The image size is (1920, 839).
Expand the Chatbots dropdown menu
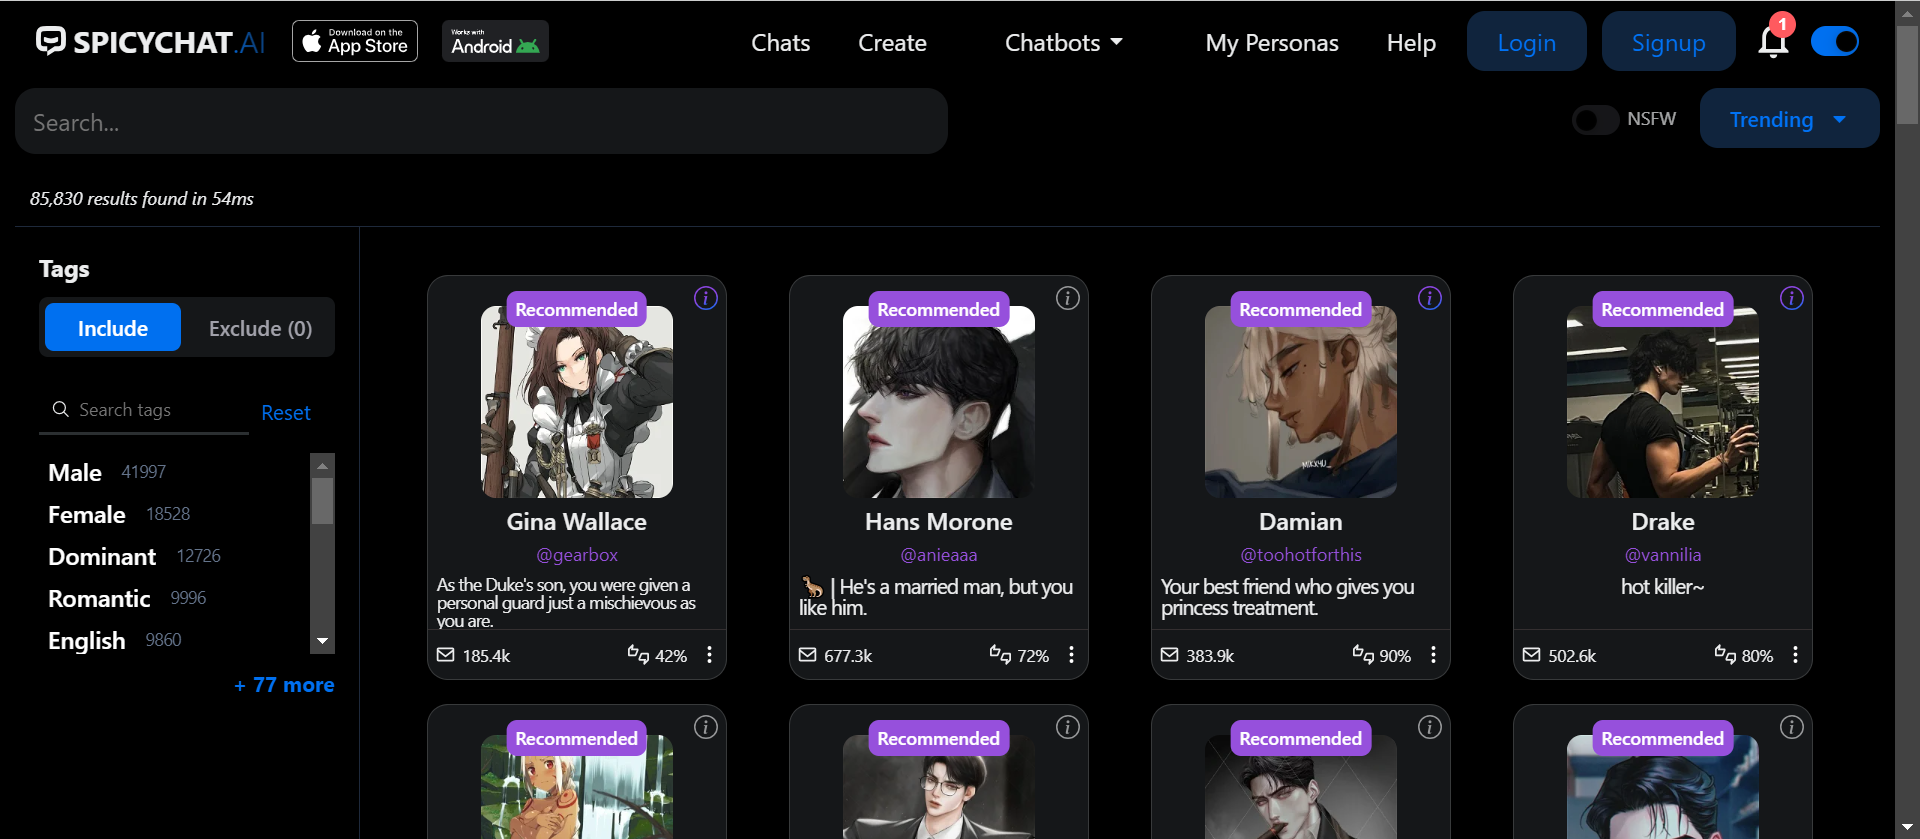[x=1063, y=43]
